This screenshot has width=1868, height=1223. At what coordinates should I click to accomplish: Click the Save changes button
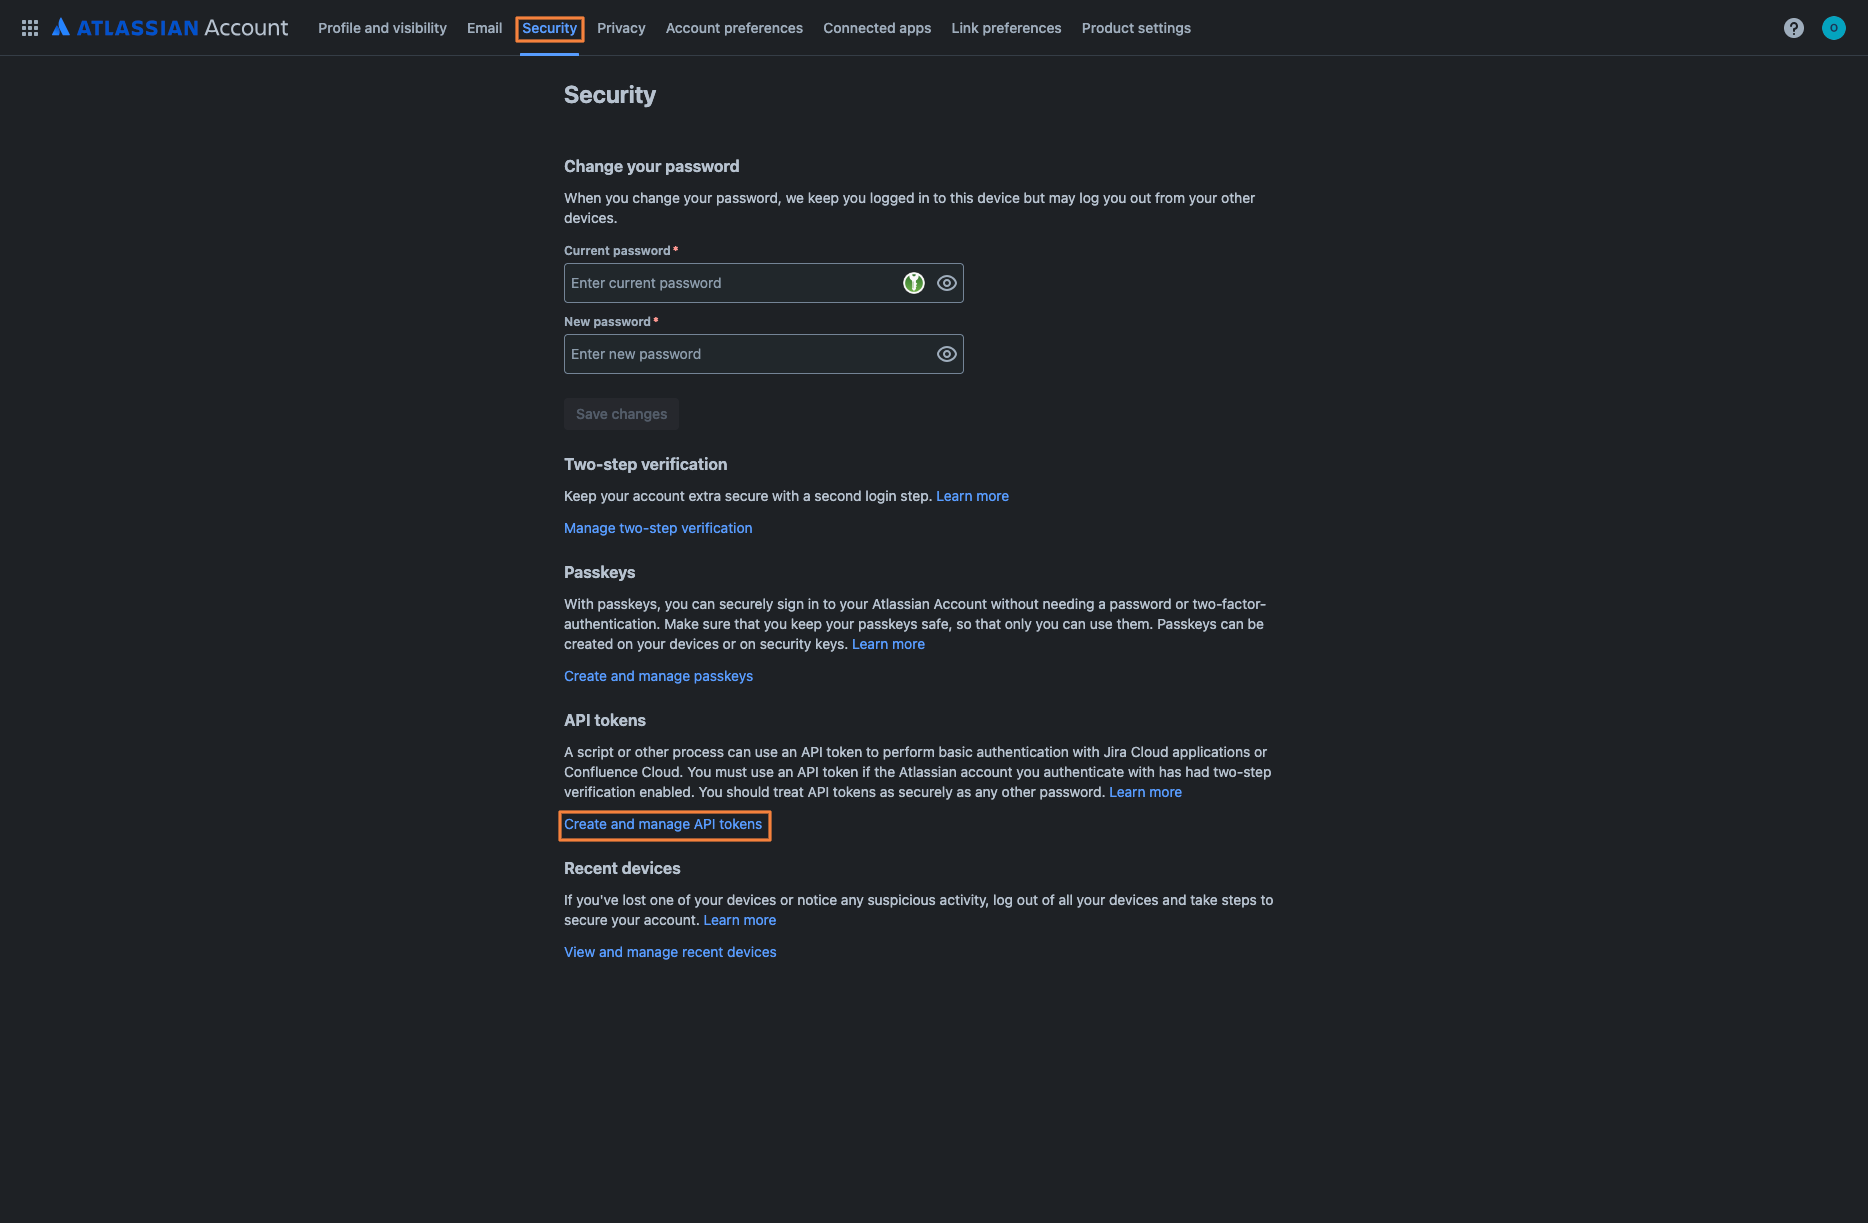(620, 413)
